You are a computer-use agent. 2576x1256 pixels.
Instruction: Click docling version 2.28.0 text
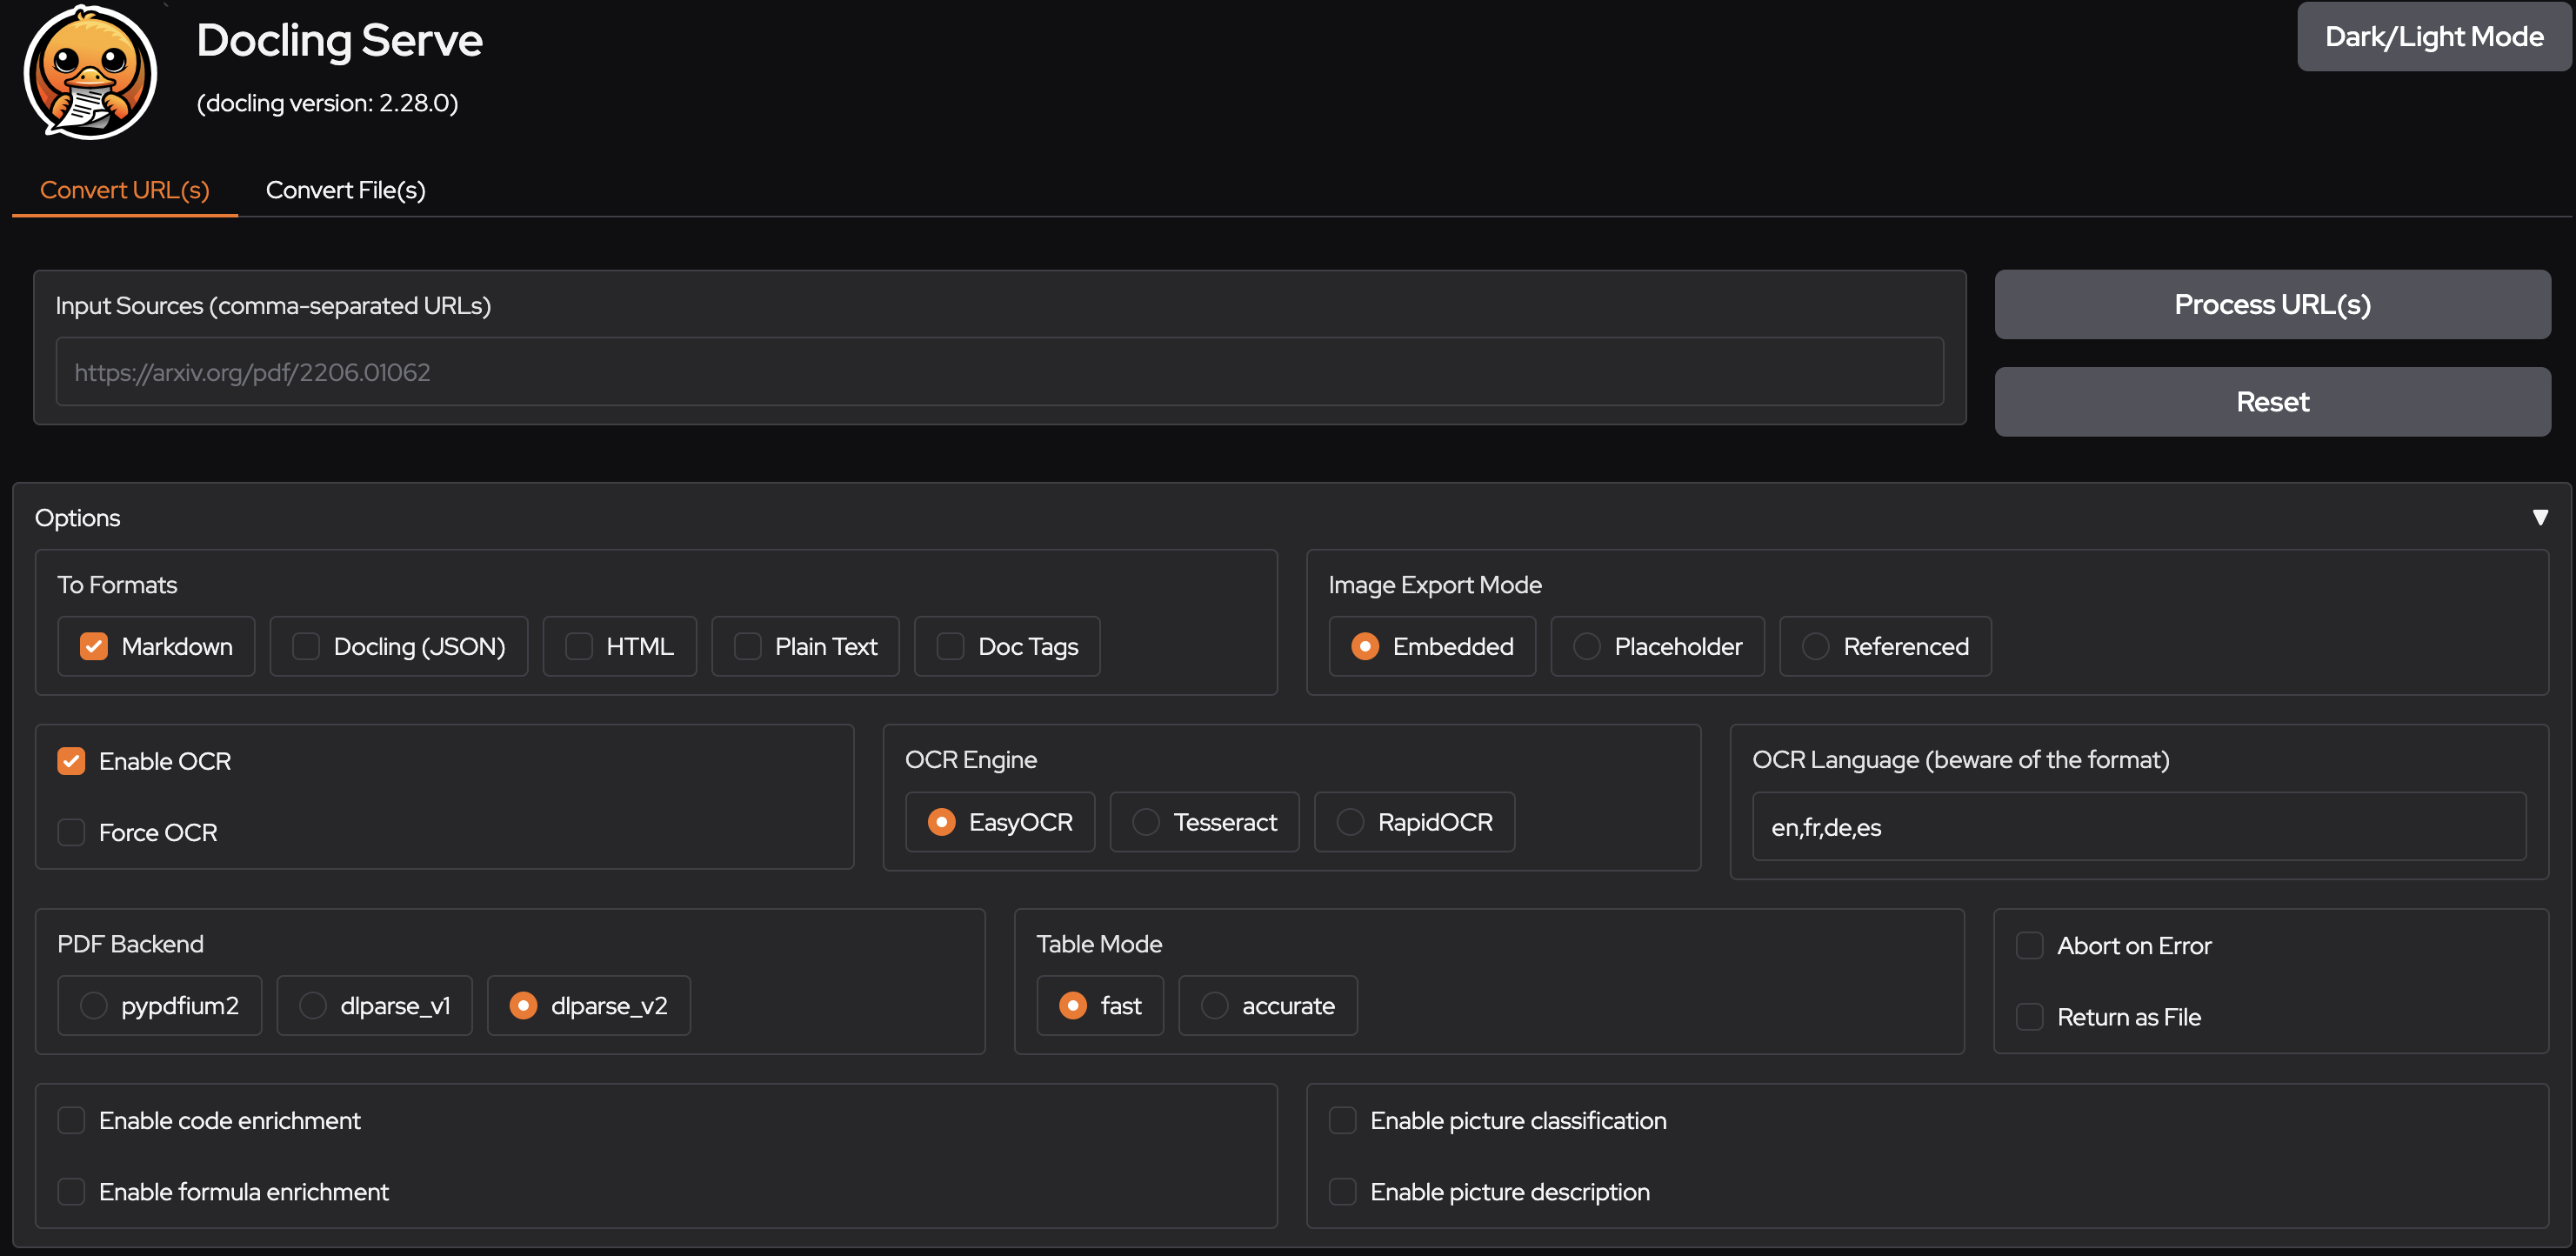327,103
